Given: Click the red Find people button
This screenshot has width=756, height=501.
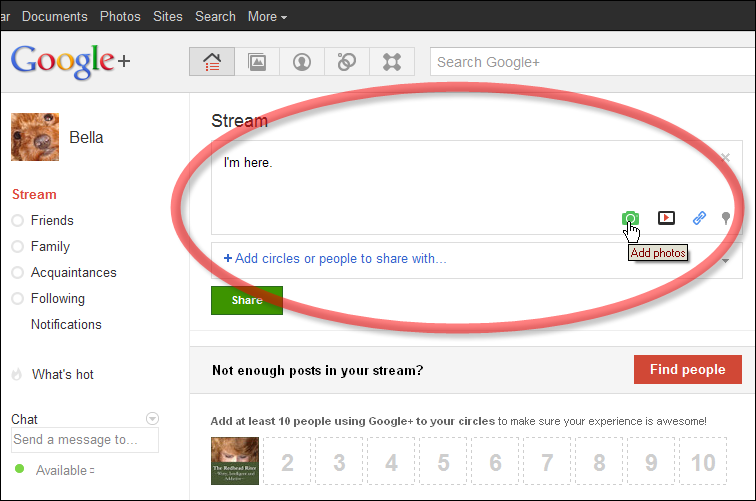Looking at the screenshot, I should pyautogui.click(x=687, y=369).
